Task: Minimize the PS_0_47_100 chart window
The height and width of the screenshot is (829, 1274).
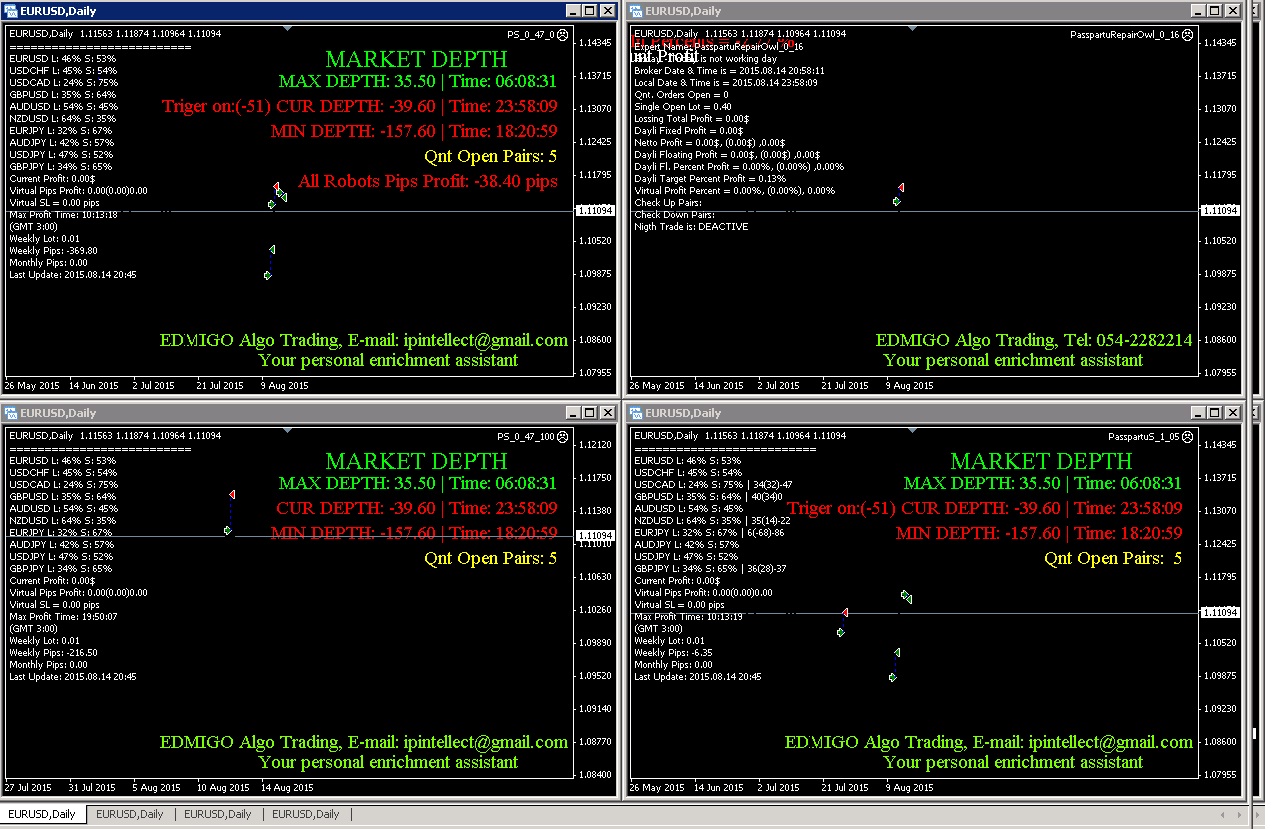Action: coord(573,413)
